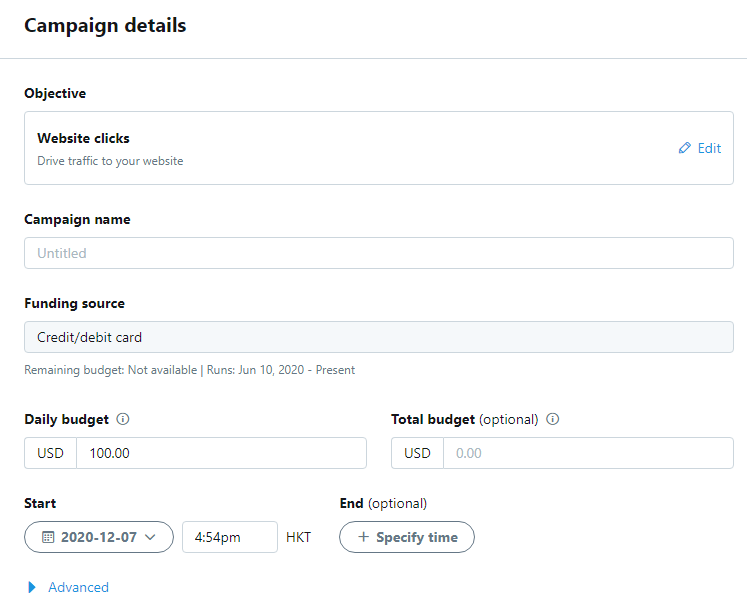
Task: Select the Credit/debit card funding source
Action: pos(378,337)
